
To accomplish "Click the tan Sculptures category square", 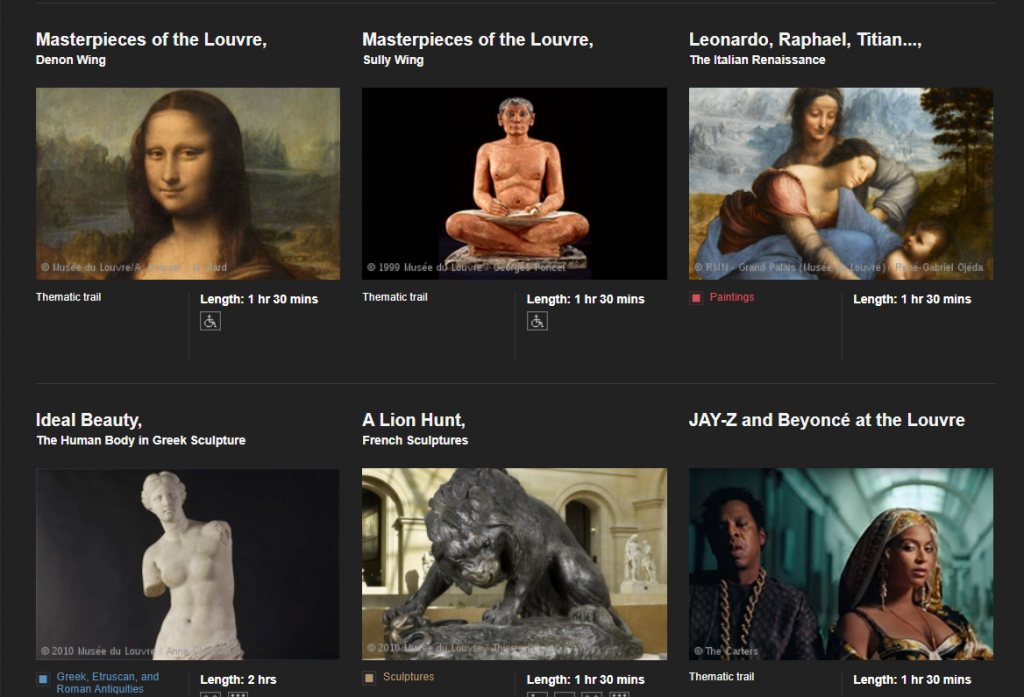I will click(369, 678).
